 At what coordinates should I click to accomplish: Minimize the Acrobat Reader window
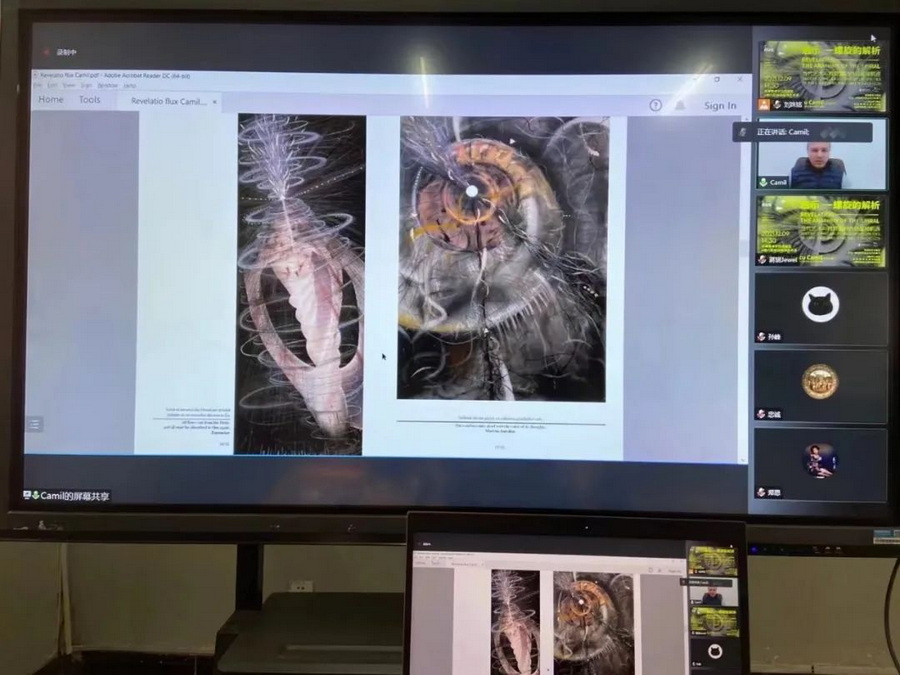click(x=696, y=79)
